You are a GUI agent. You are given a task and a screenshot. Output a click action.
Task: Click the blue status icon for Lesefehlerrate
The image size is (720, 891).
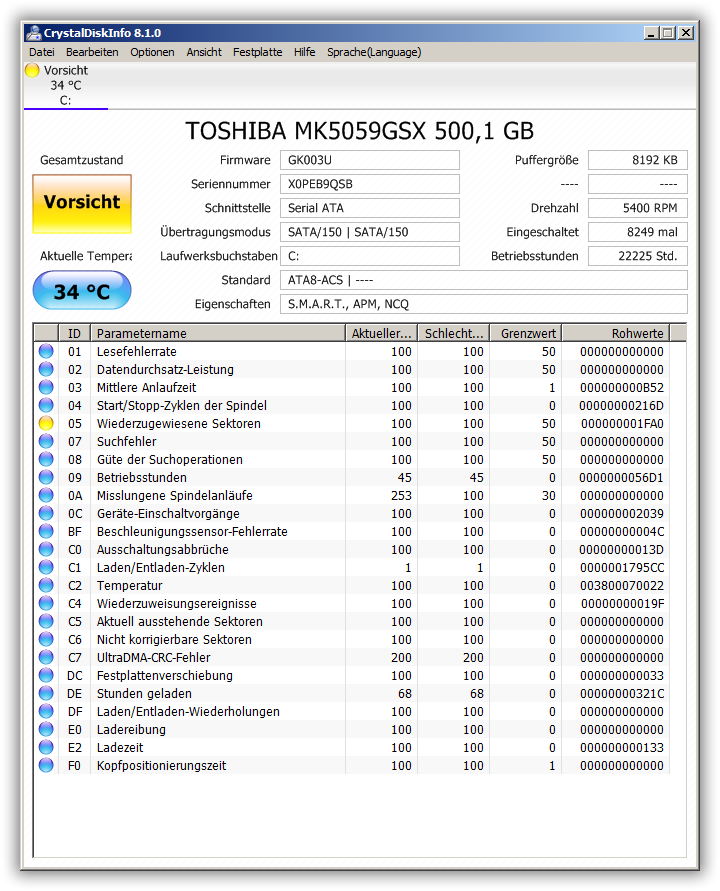(46, 351)
